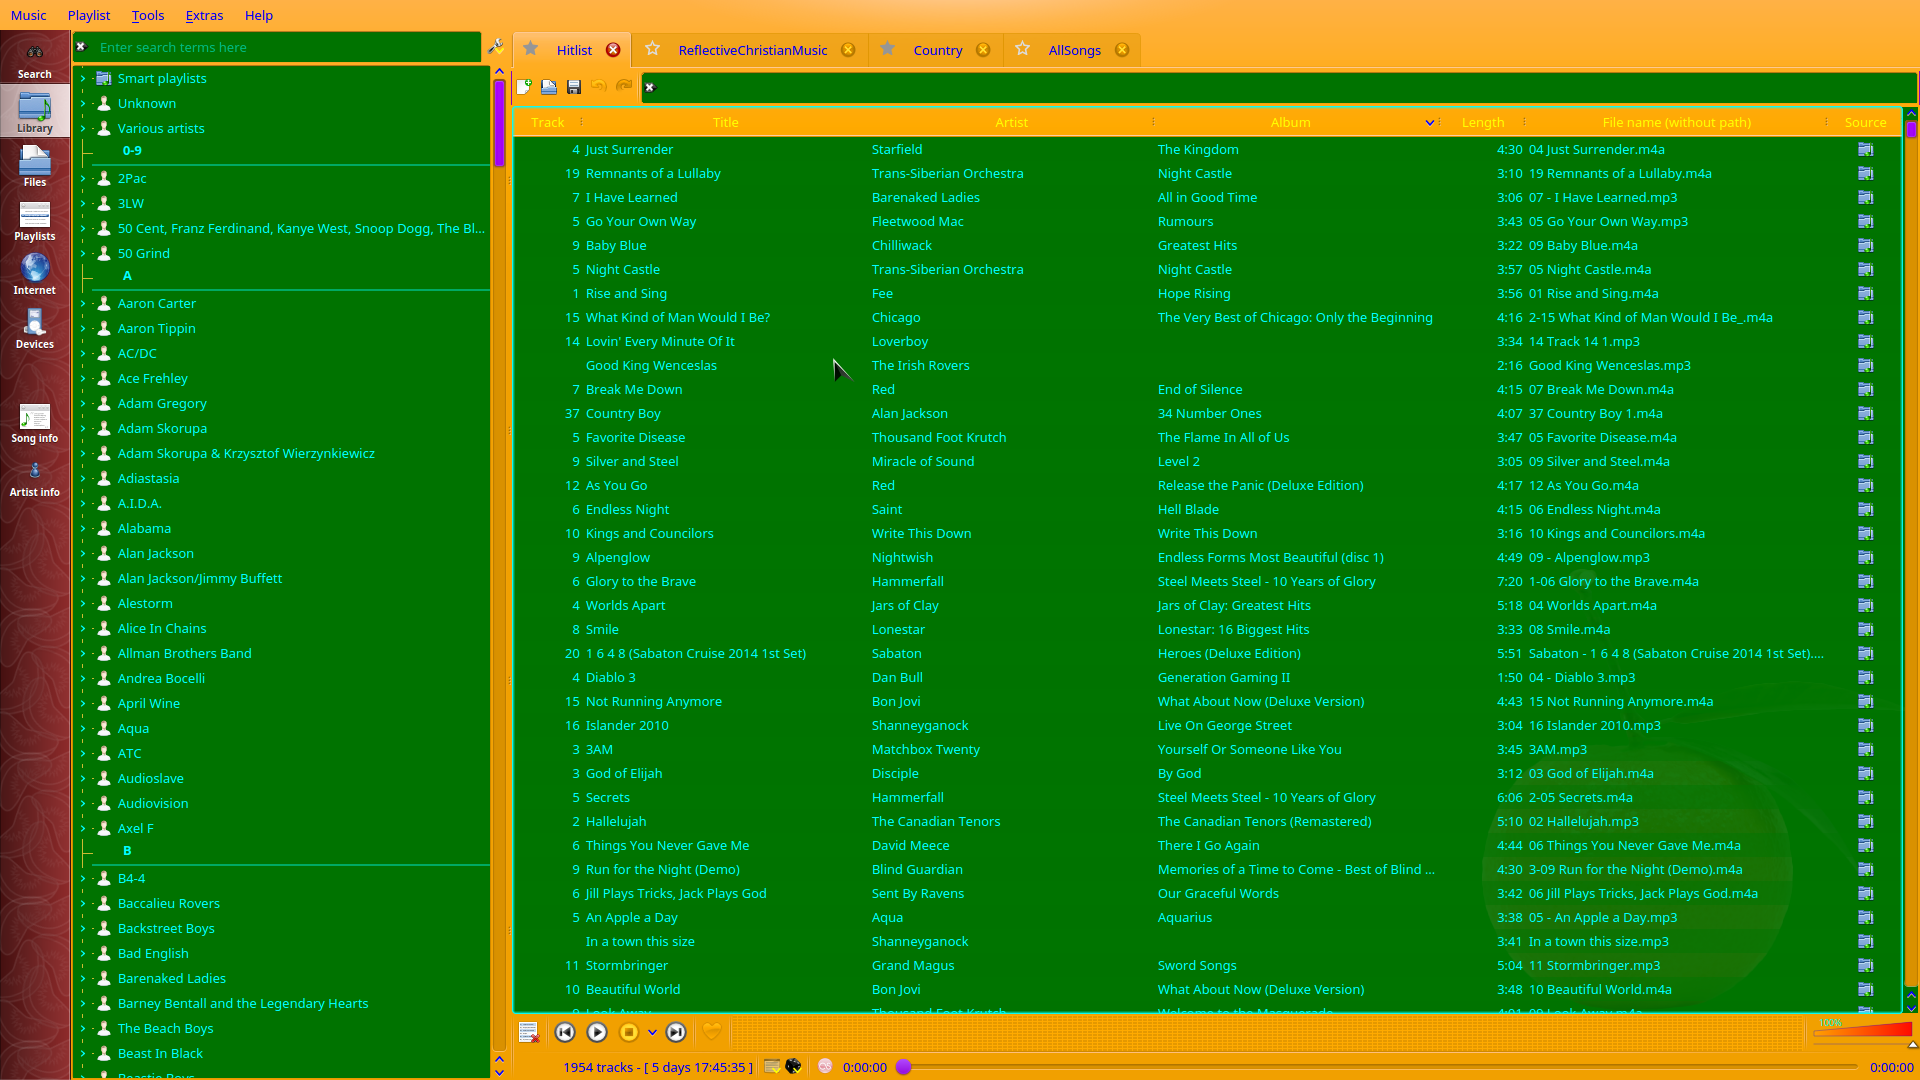Viewport: 1920px width, 1080px height.
Task: Undo last playlist change
Action: click(x=599, y=87)
